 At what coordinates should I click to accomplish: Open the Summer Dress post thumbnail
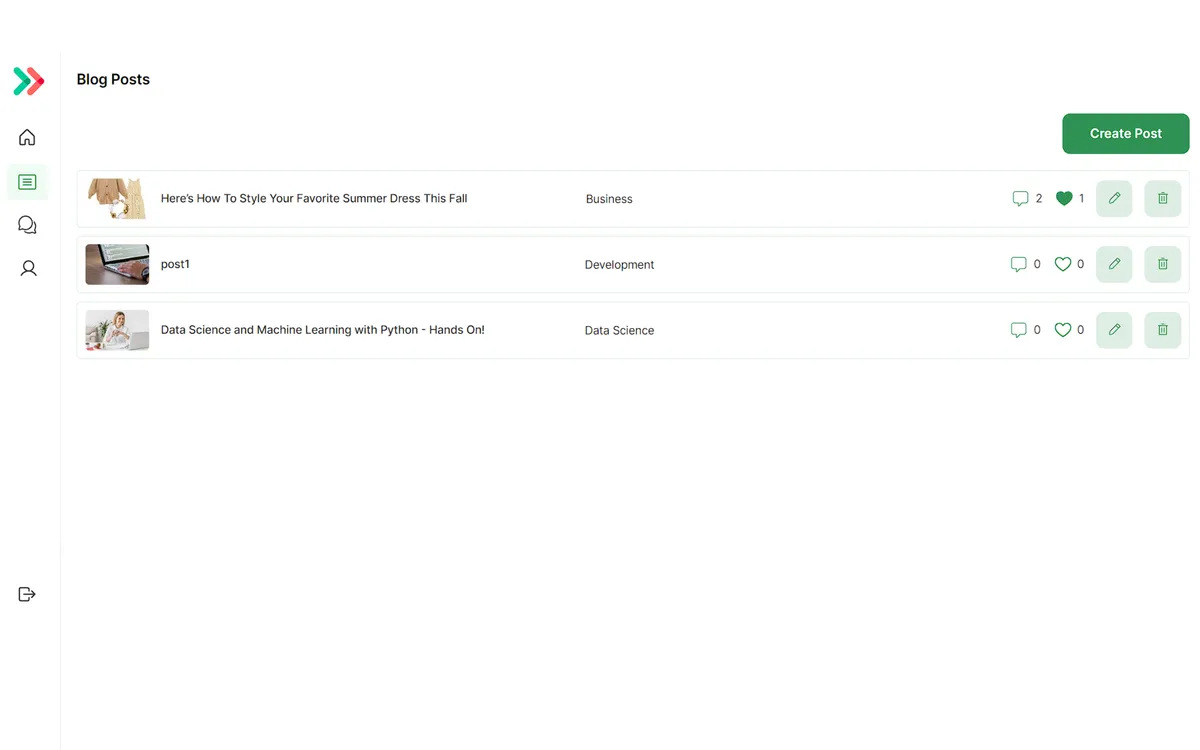[x=117, y=198]
